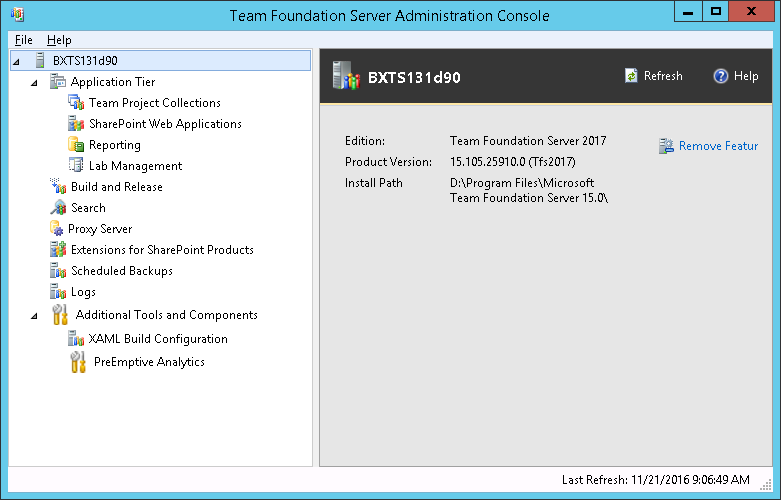Select Lab Management node
The width and height of the screenshot is (781, 500).
135,166
